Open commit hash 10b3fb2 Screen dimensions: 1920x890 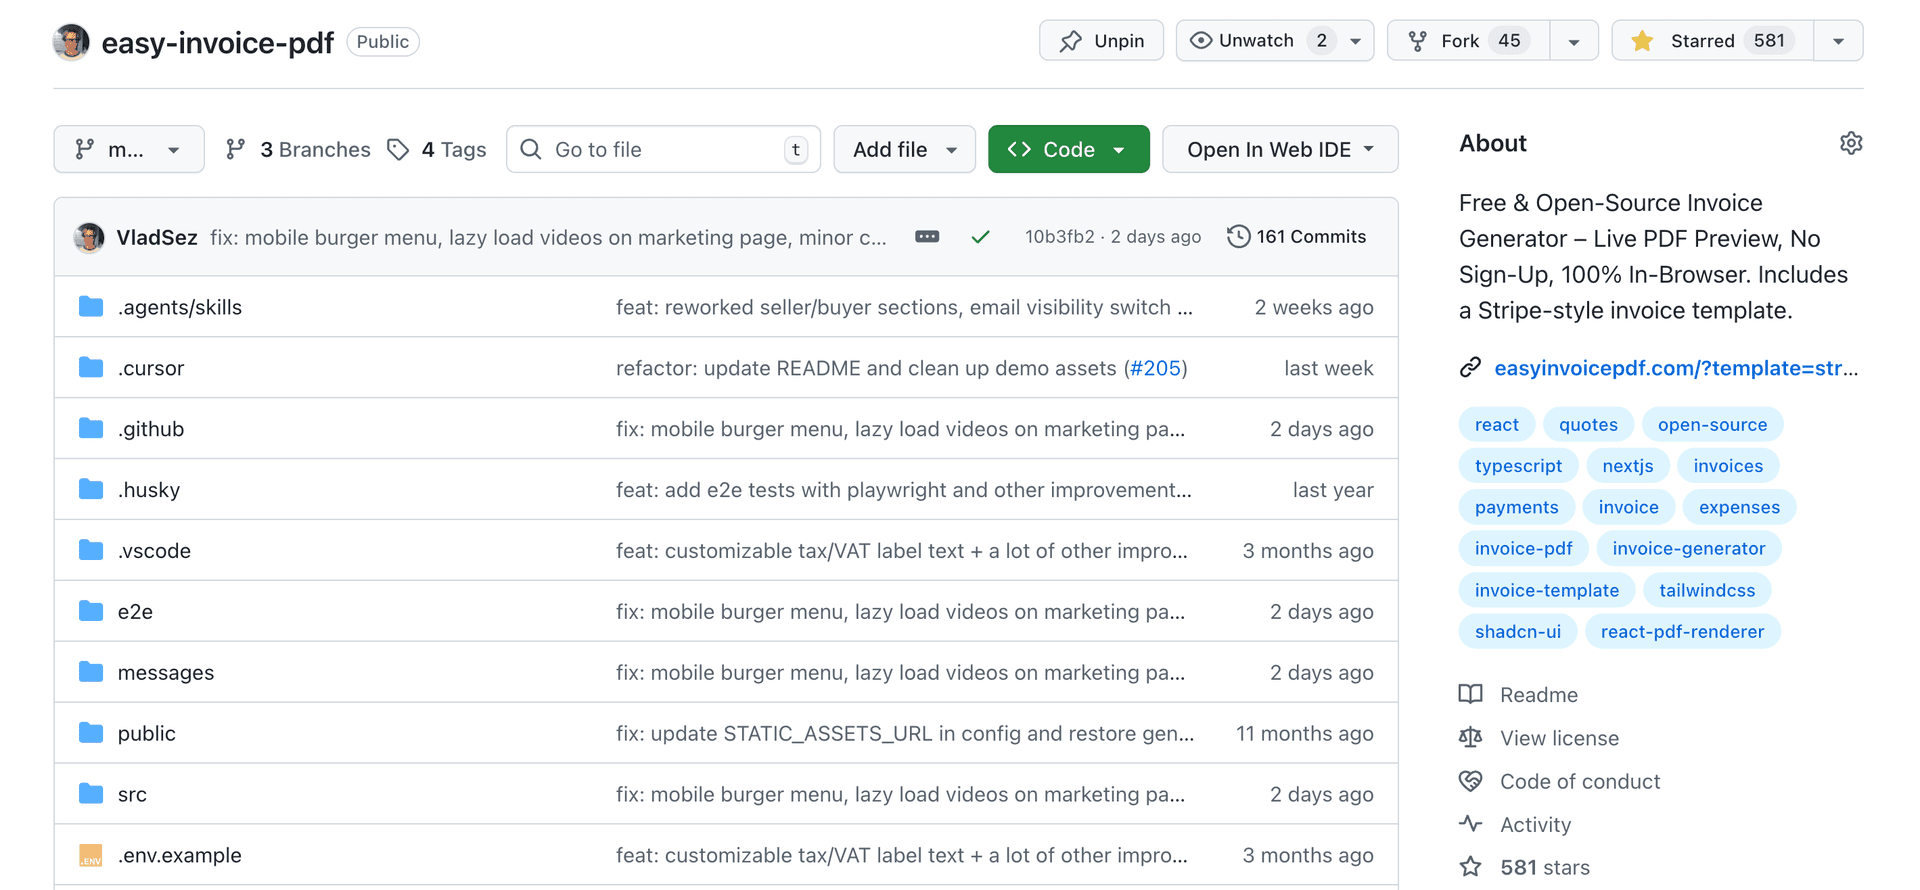[x=1059, y=237]
